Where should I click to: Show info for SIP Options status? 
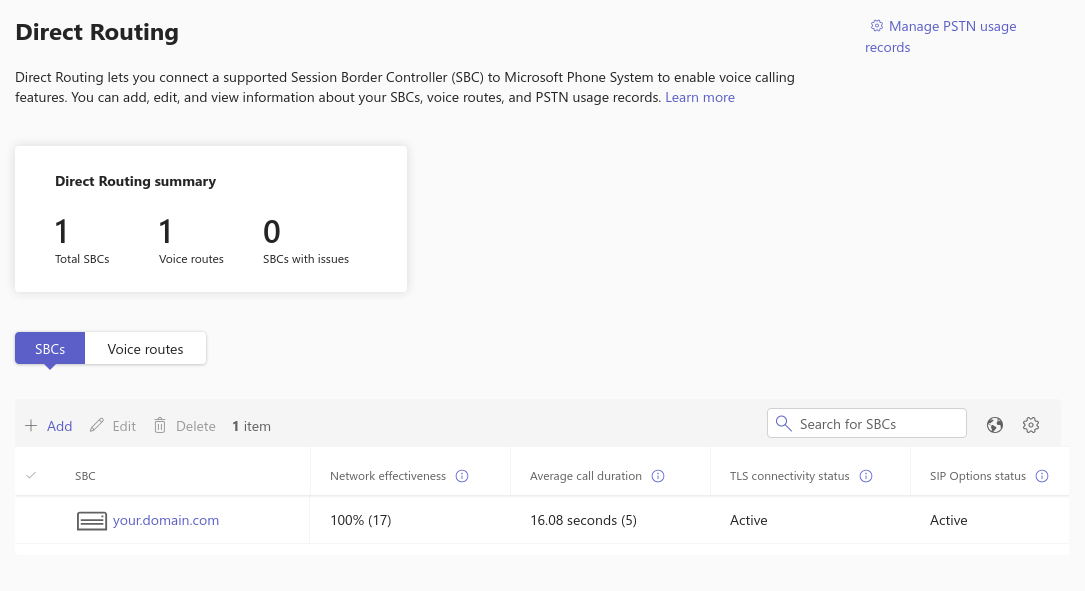[1042, 476]
